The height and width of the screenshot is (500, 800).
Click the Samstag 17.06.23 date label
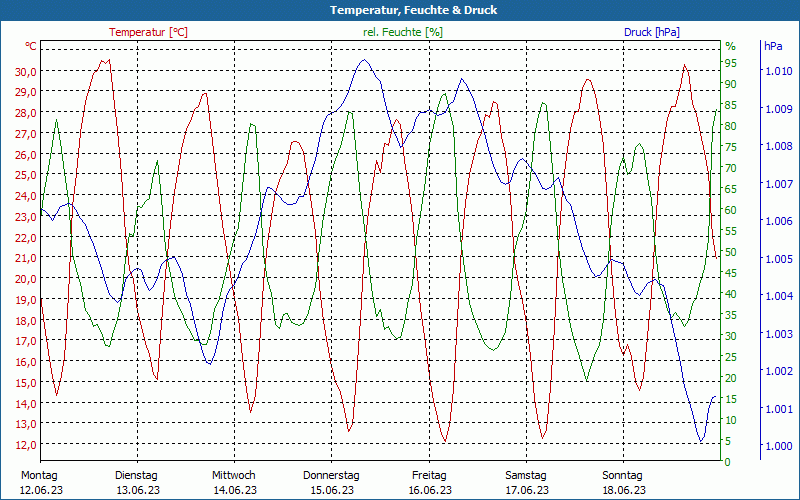pyautogui.click(x=526, y=482)
